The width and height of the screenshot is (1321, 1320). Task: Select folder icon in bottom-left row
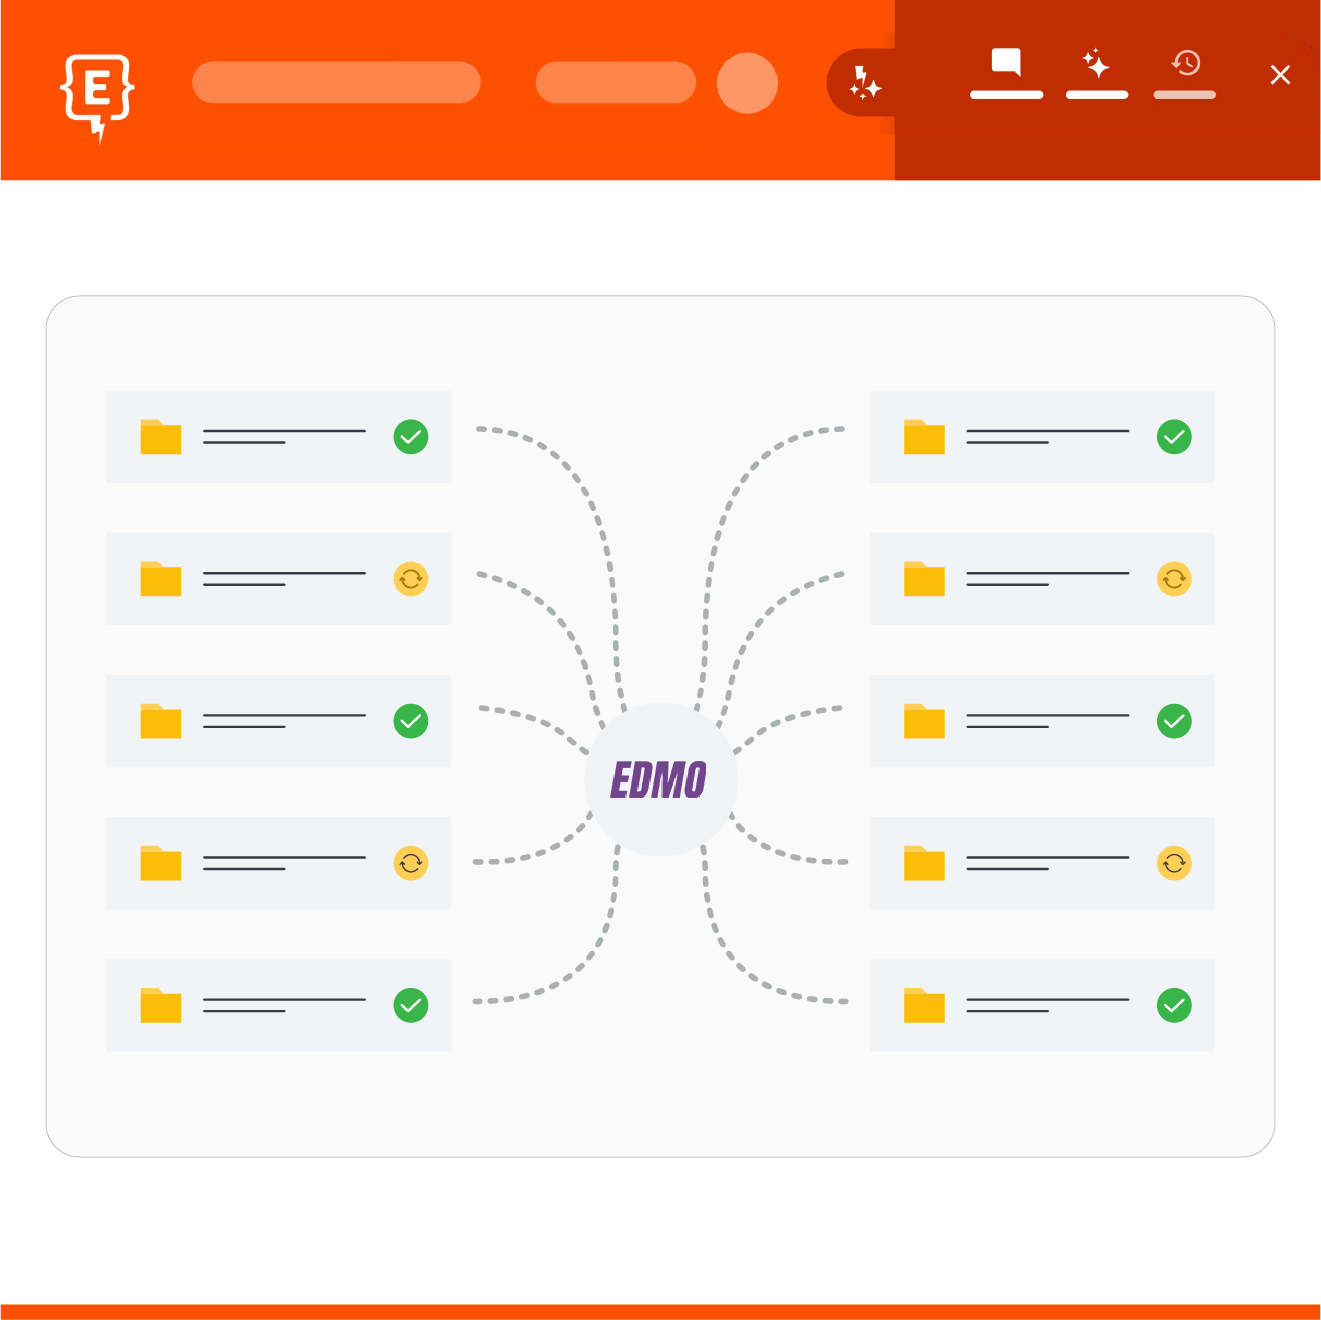161,1005
